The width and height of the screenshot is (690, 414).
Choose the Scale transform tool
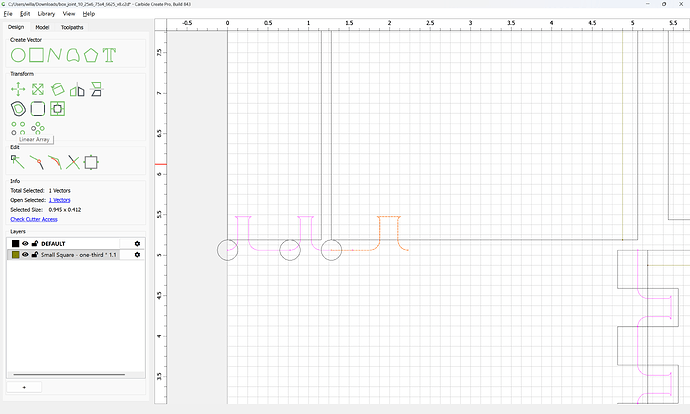38,89
